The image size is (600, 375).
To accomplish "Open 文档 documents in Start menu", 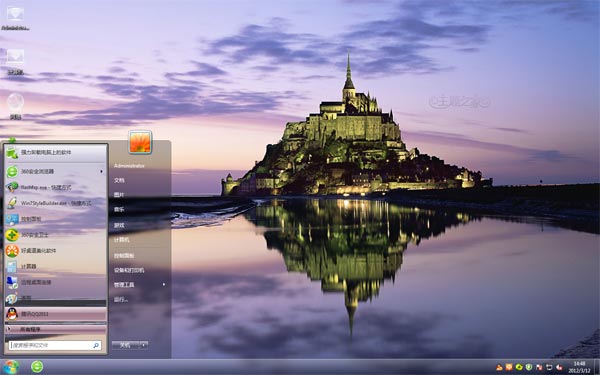I will (119, 180).
